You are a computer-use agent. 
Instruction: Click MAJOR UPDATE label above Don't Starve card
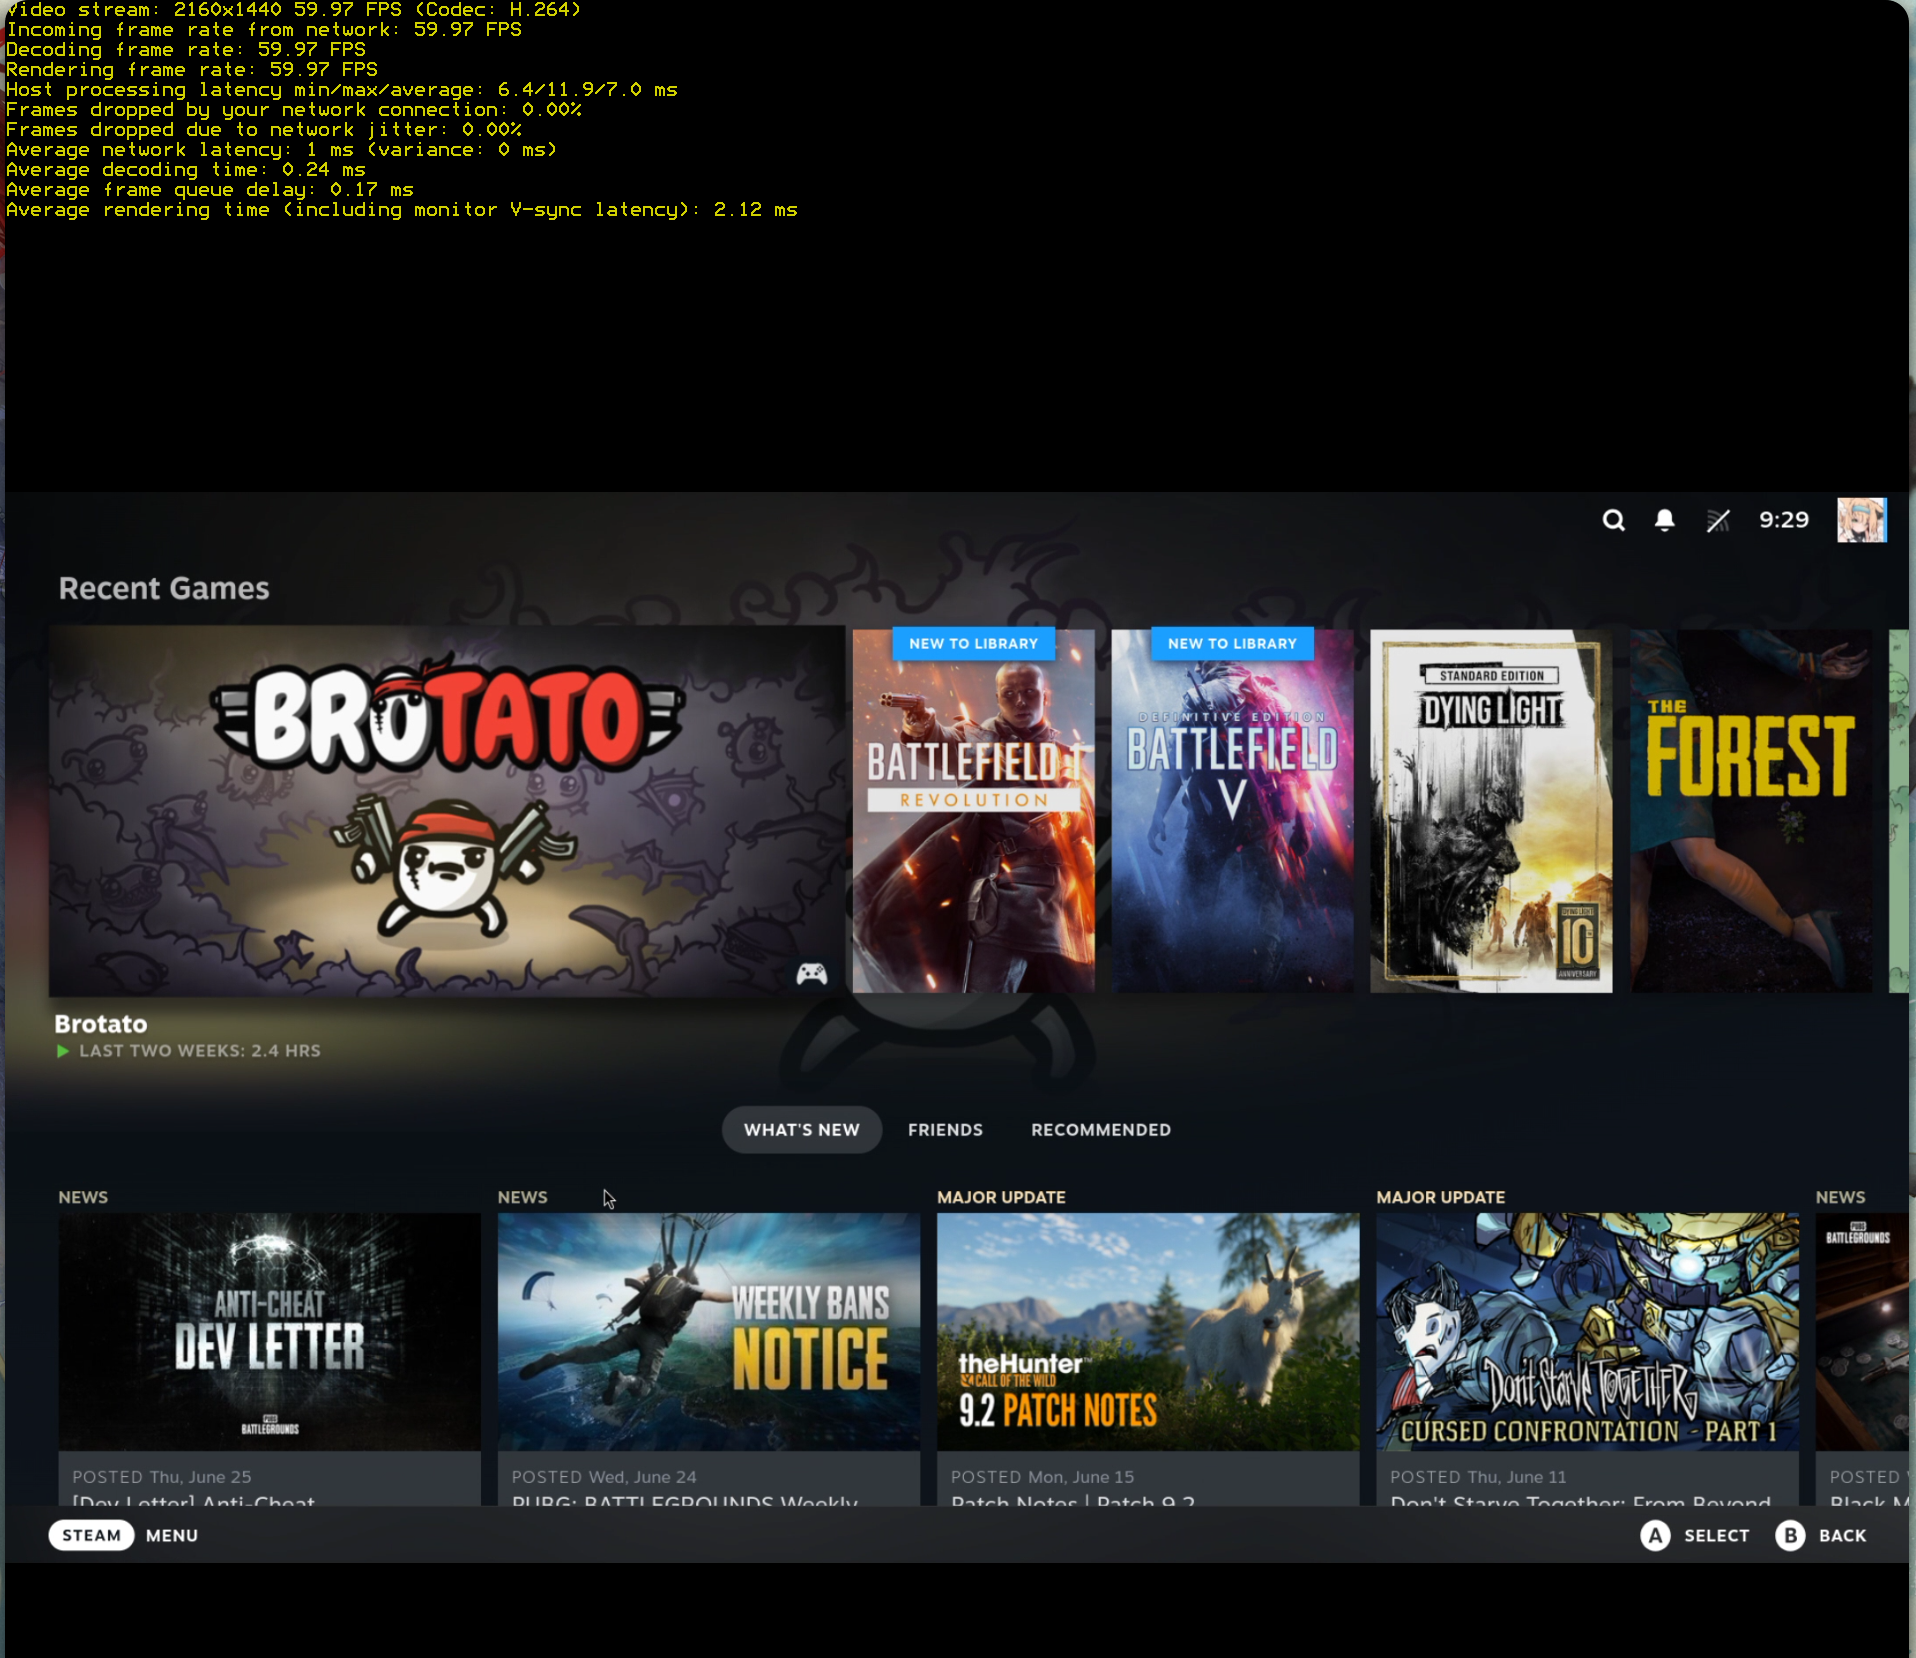(1440, 1197)
